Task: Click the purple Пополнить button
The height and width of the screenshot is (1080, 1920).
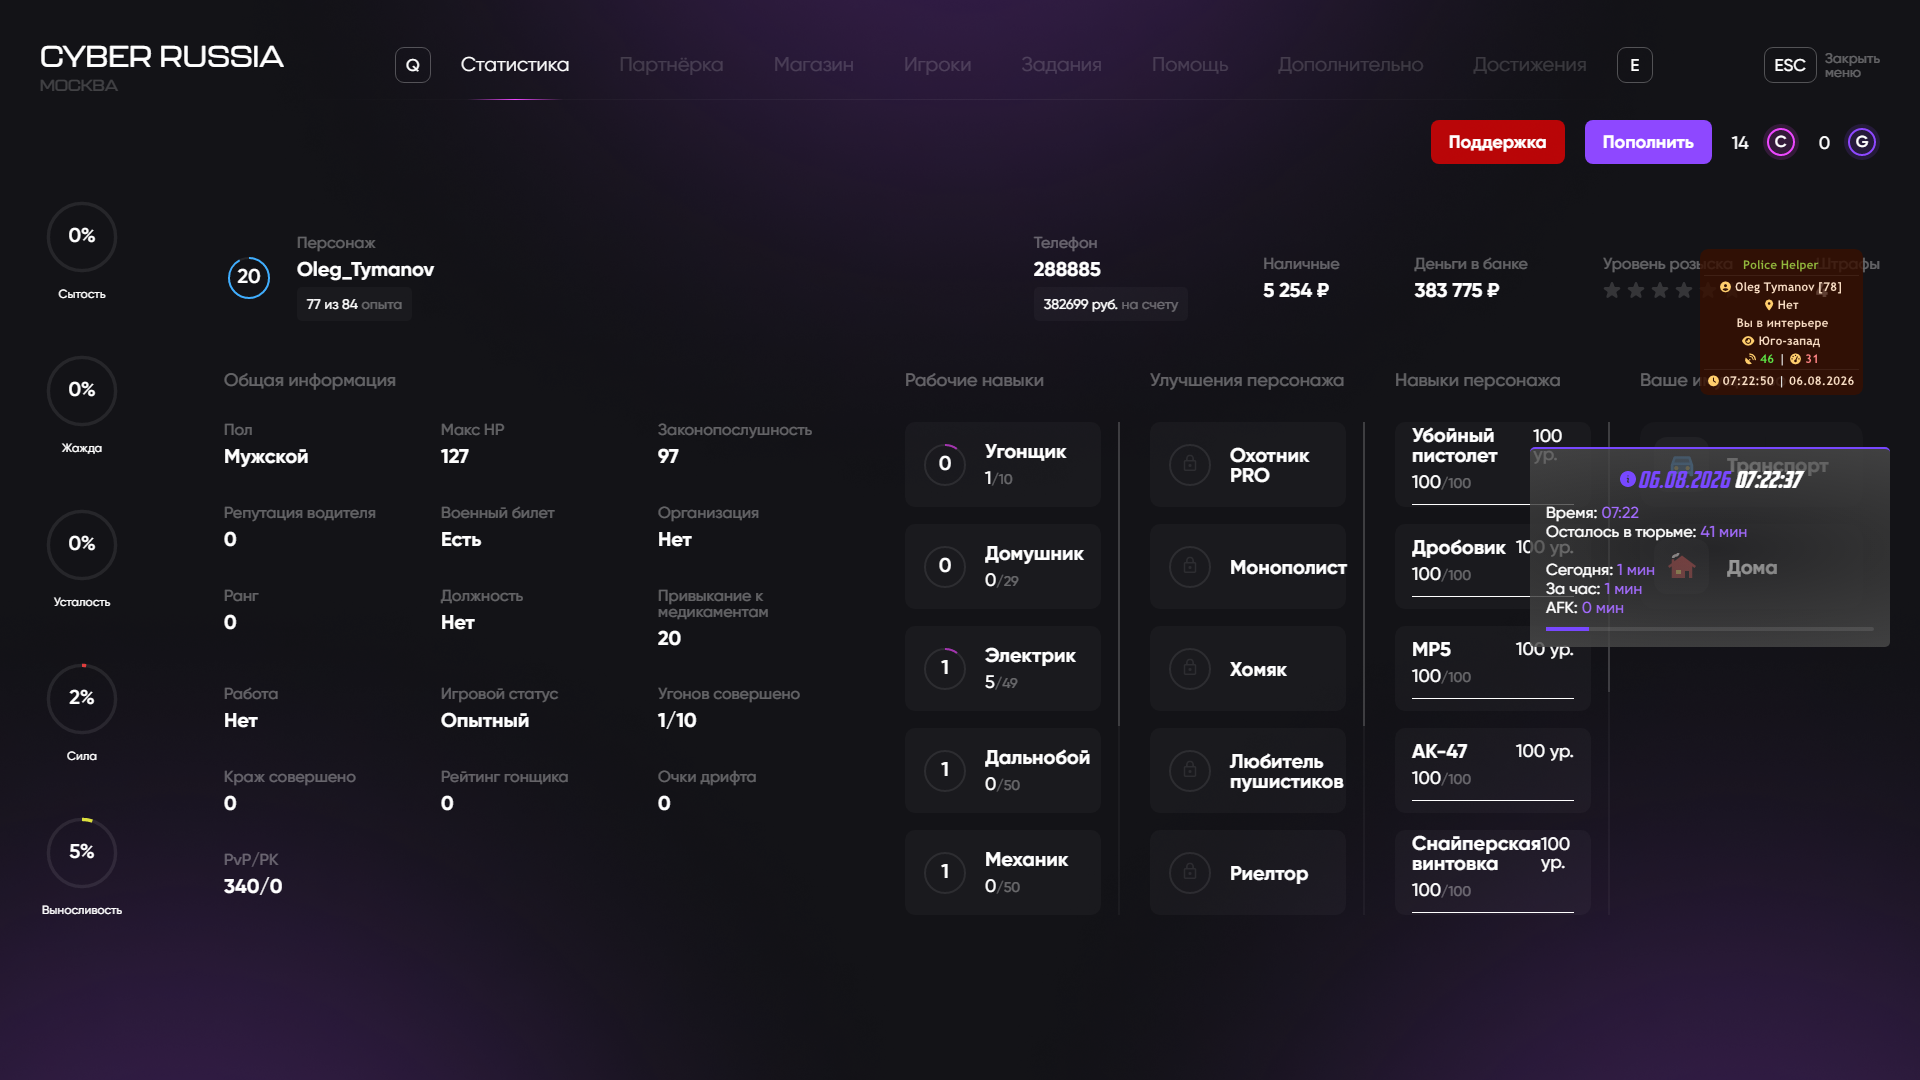Action: (1648, 142)
